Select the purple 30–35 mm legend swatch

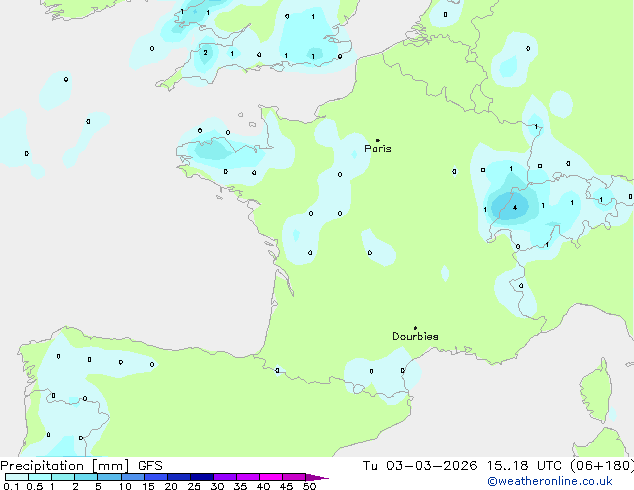click(x=225, y=477)
